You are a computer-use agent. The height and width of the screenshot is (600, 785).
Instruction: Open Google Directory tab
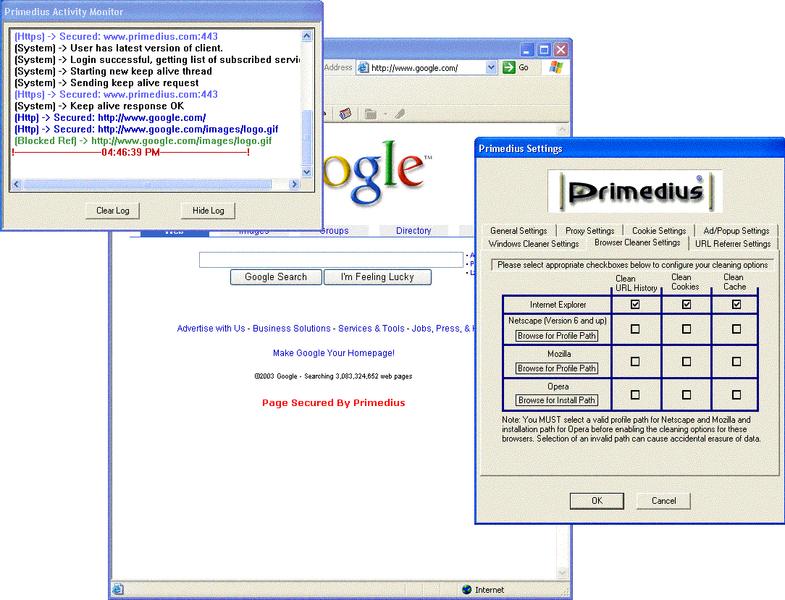click(414, 231)
